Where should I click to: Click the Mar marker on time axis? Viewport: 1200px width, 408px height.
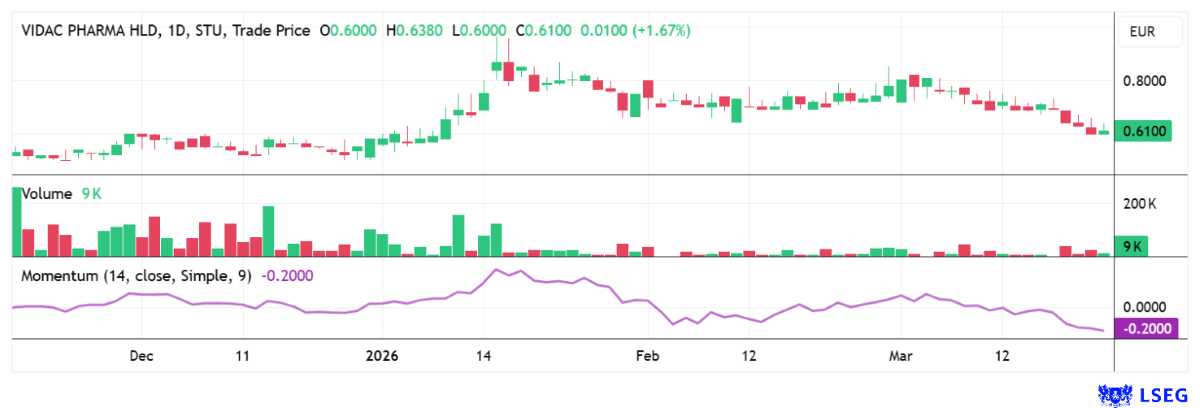(x=901, y=356)
